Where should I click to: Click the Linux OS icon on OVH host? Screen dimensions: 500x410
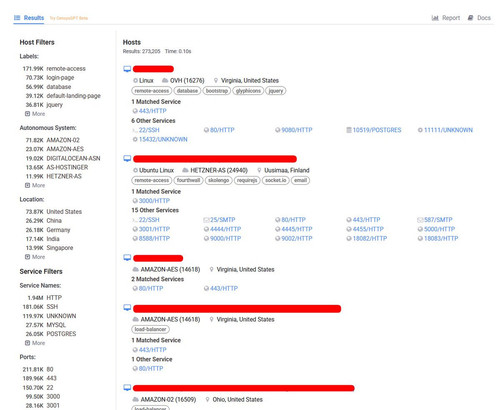tap(135, 80)
